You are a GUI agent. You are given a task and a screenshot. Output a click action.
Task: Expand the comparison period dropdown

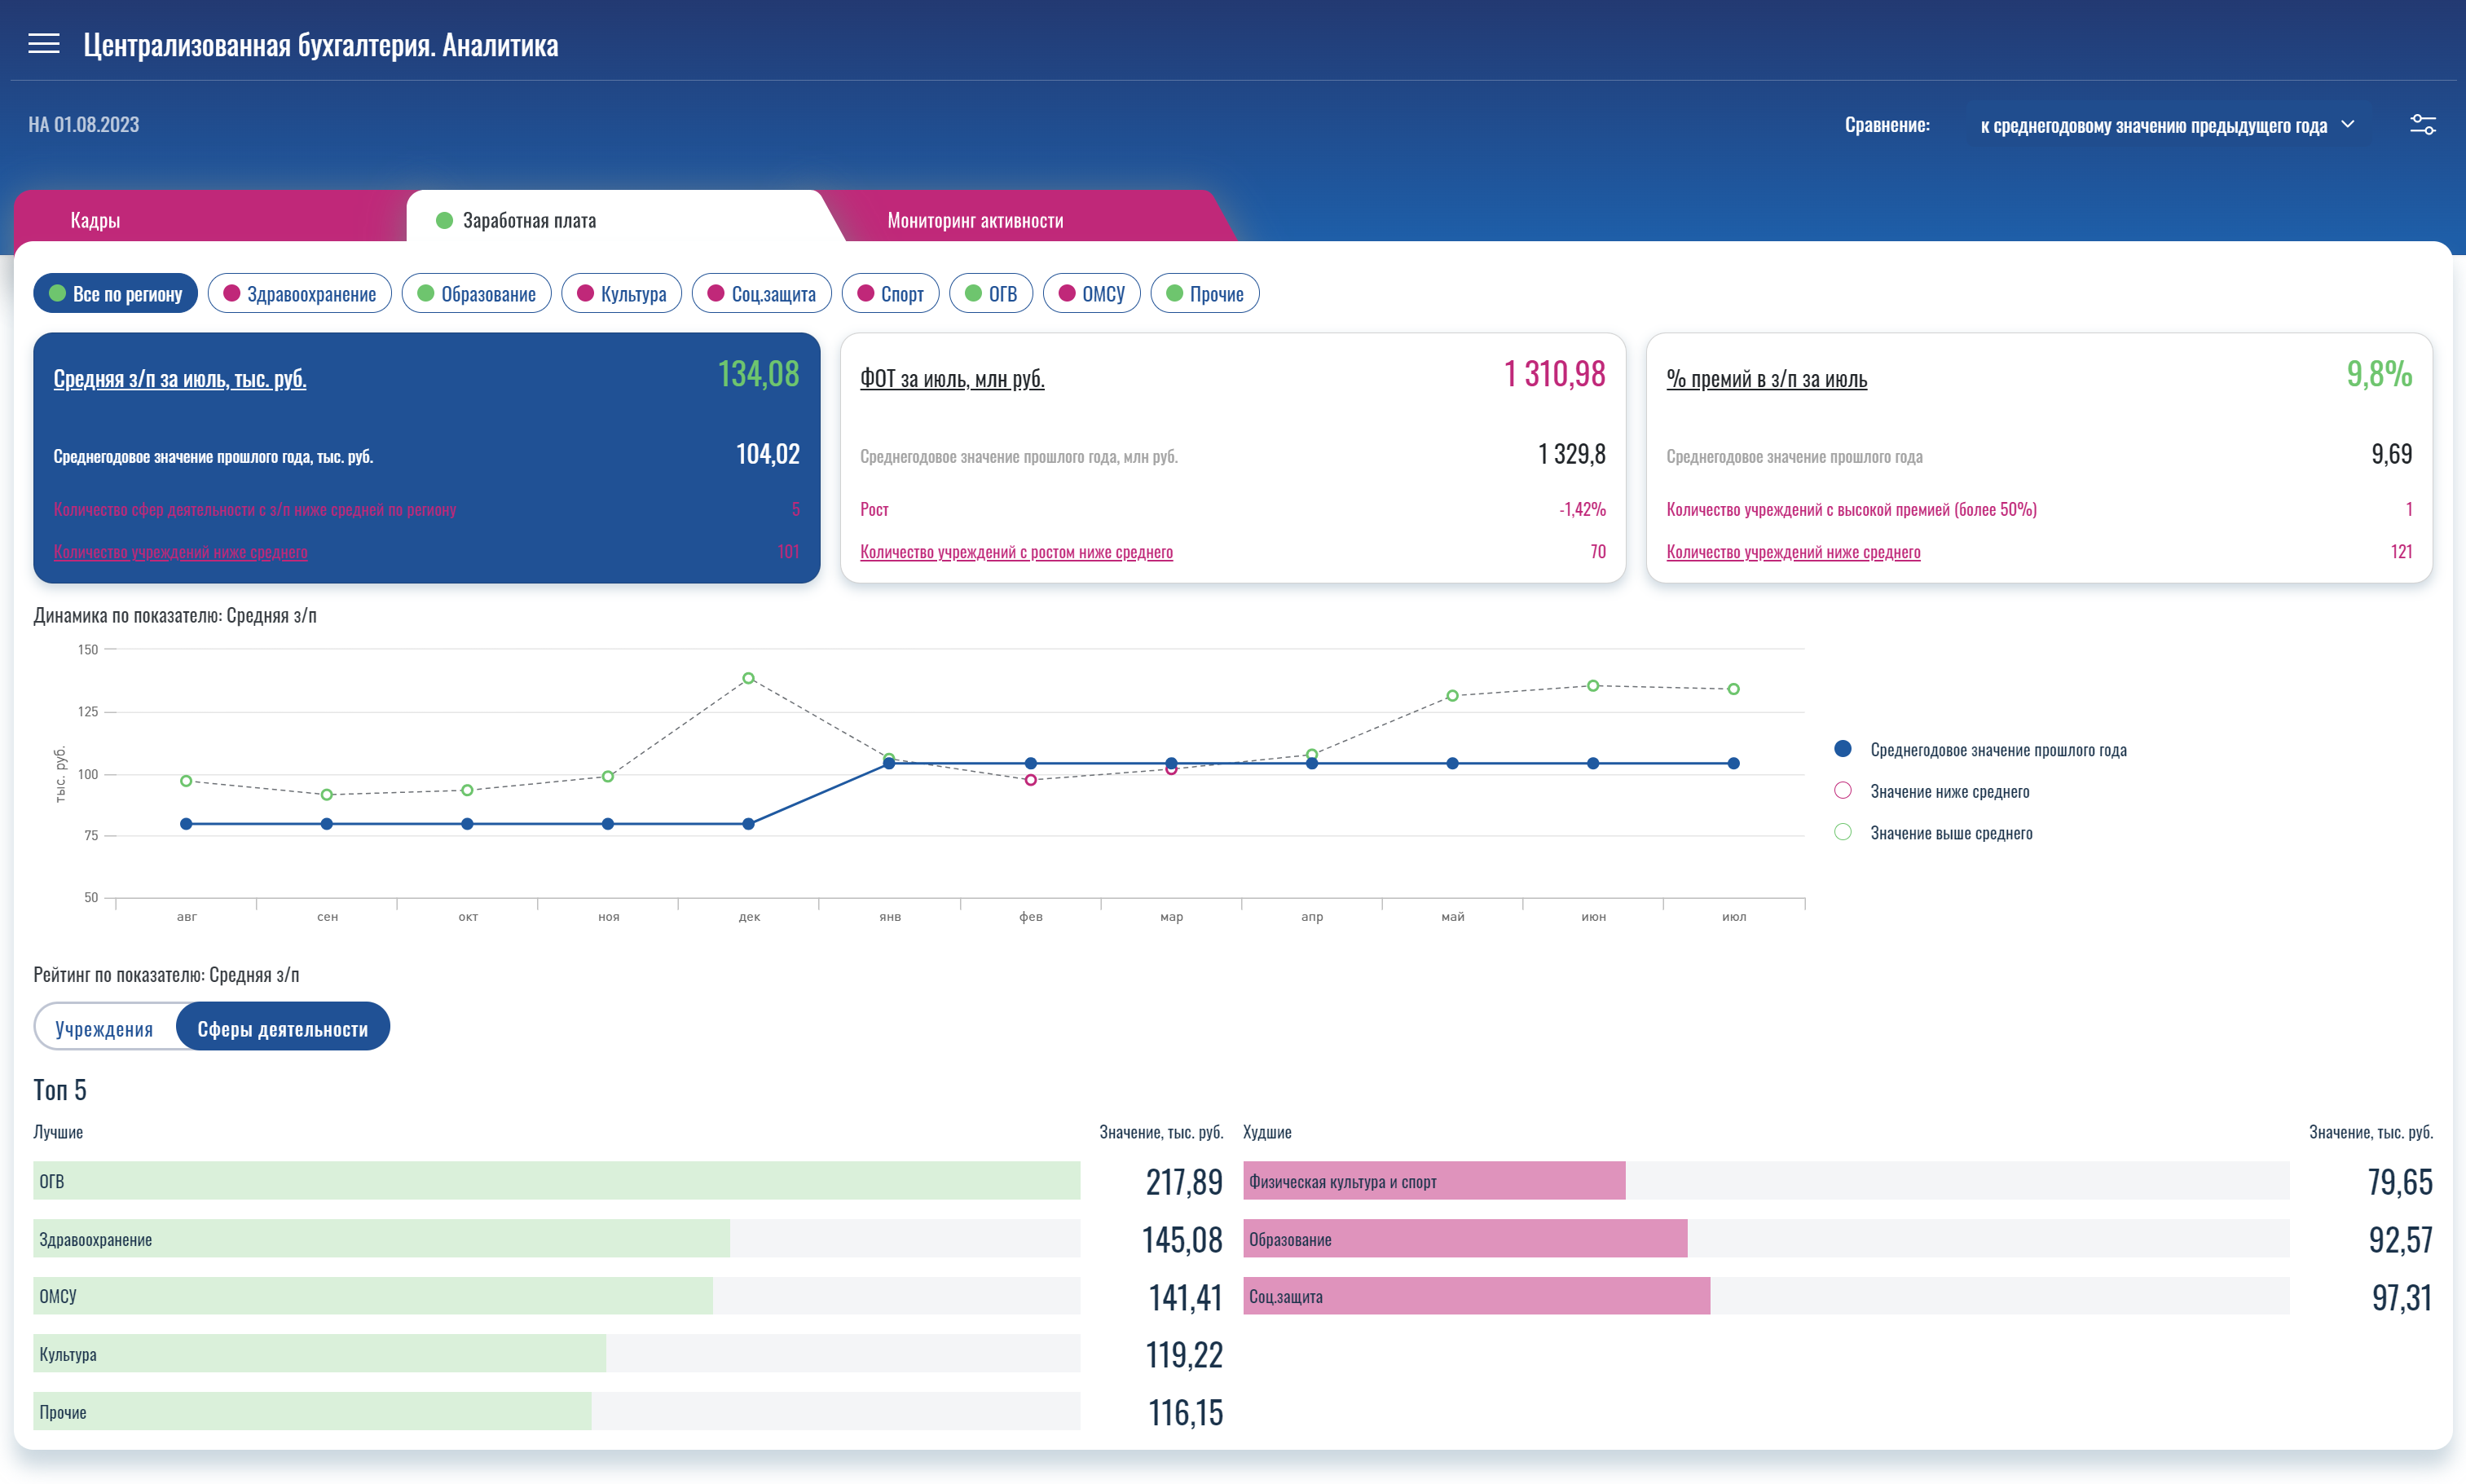tap(2152, 125)
